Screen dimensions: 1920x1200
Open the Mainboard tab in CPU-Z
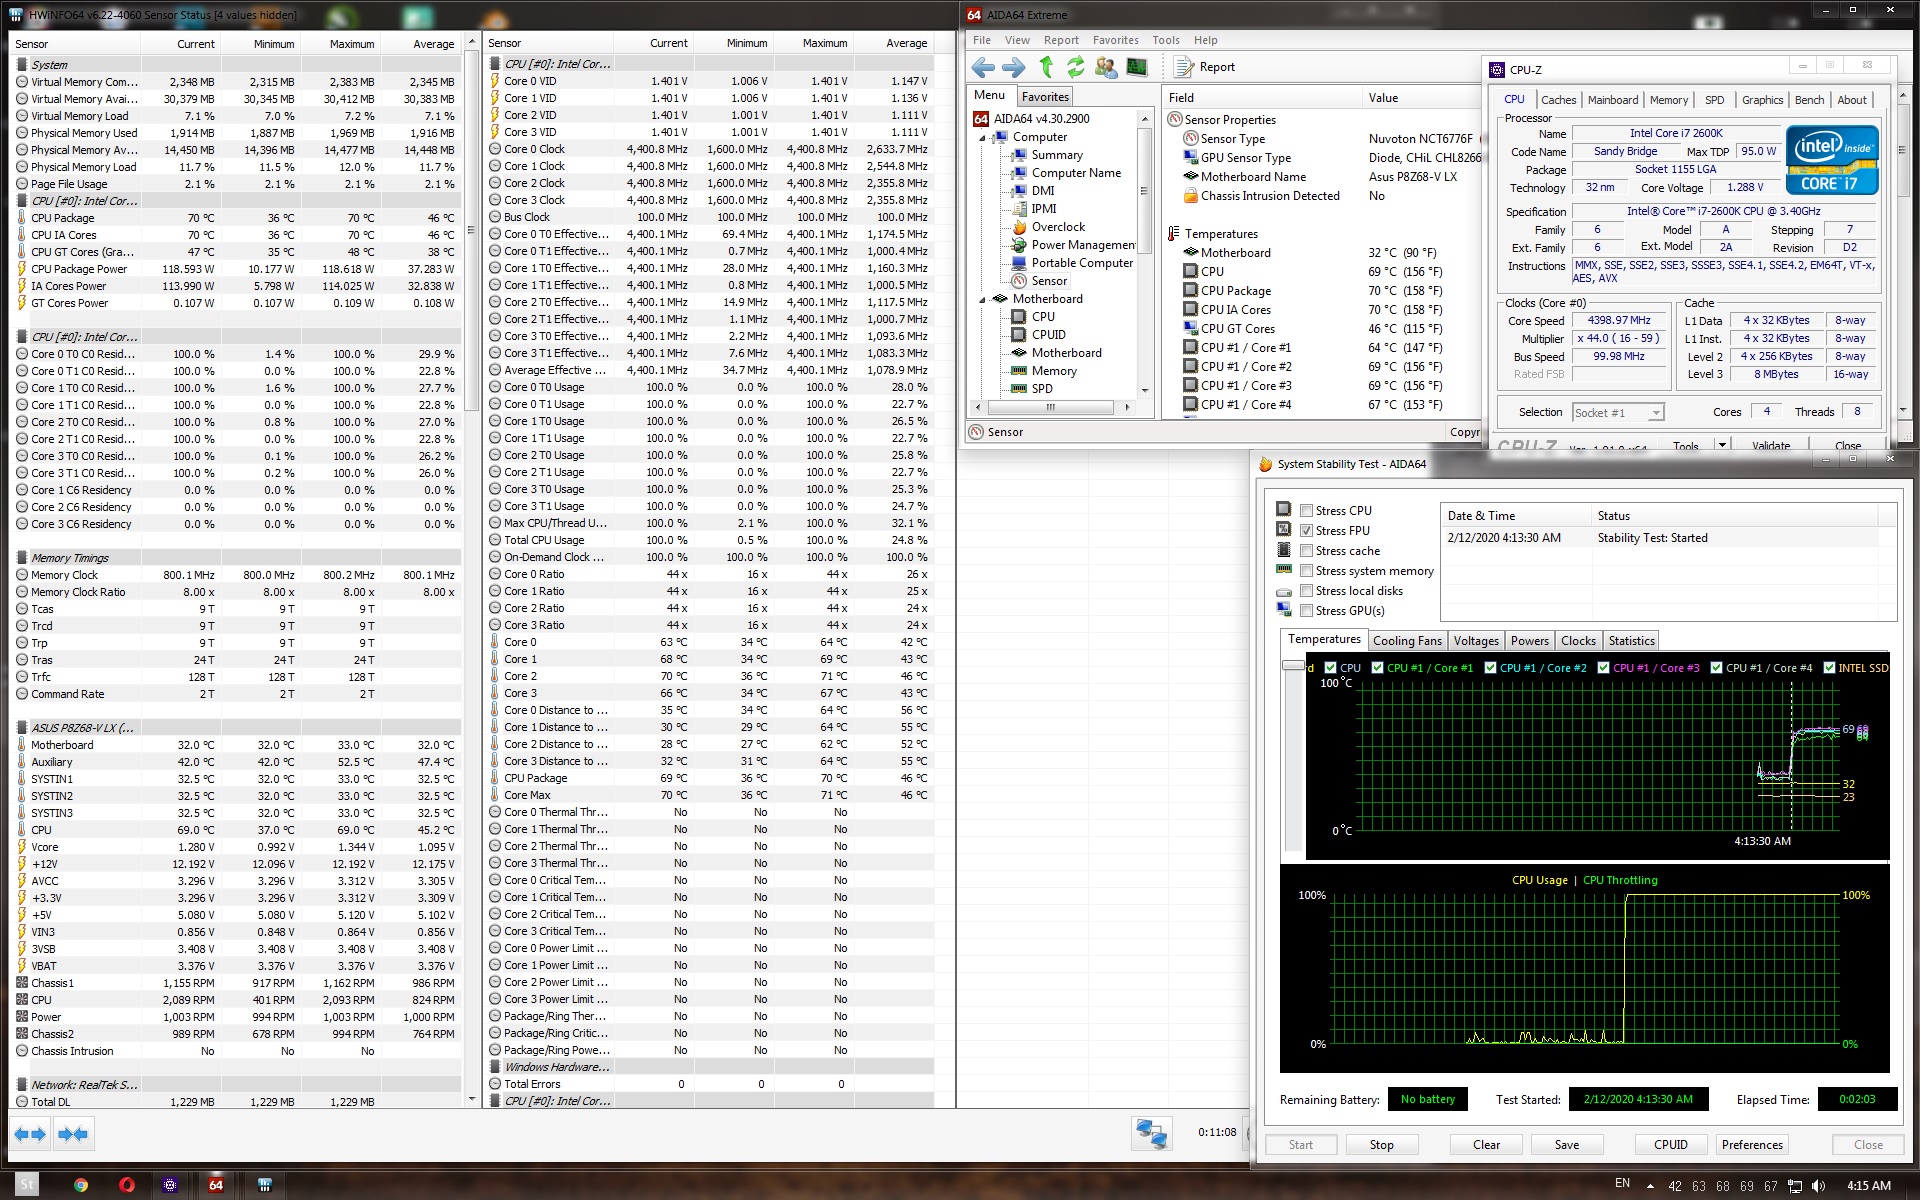point(1612,100)
